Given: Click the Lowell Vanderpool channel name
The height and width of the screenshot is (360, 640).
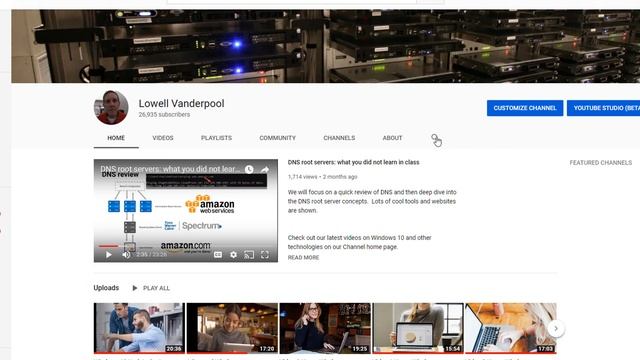Looking at the screenshot, I should (x=181, y=103).
